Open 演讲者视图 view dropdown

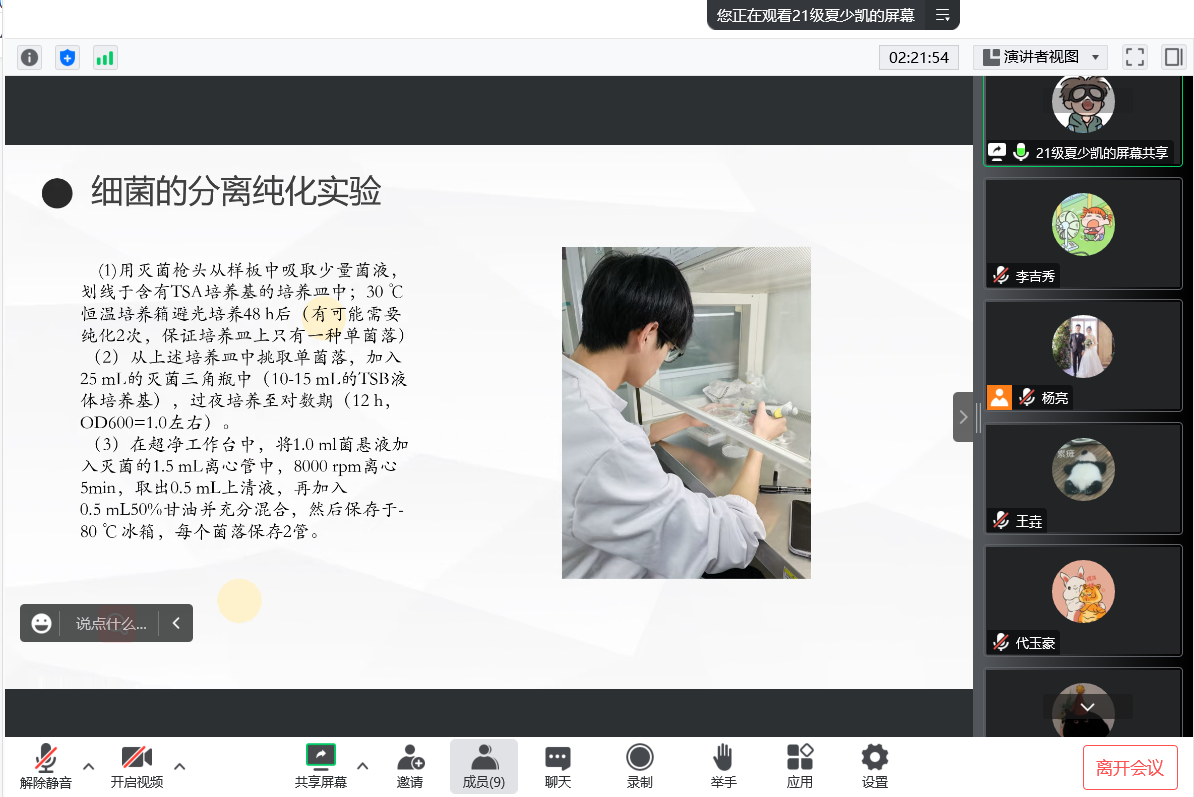pyautogui.click(x=1041, y=57)
